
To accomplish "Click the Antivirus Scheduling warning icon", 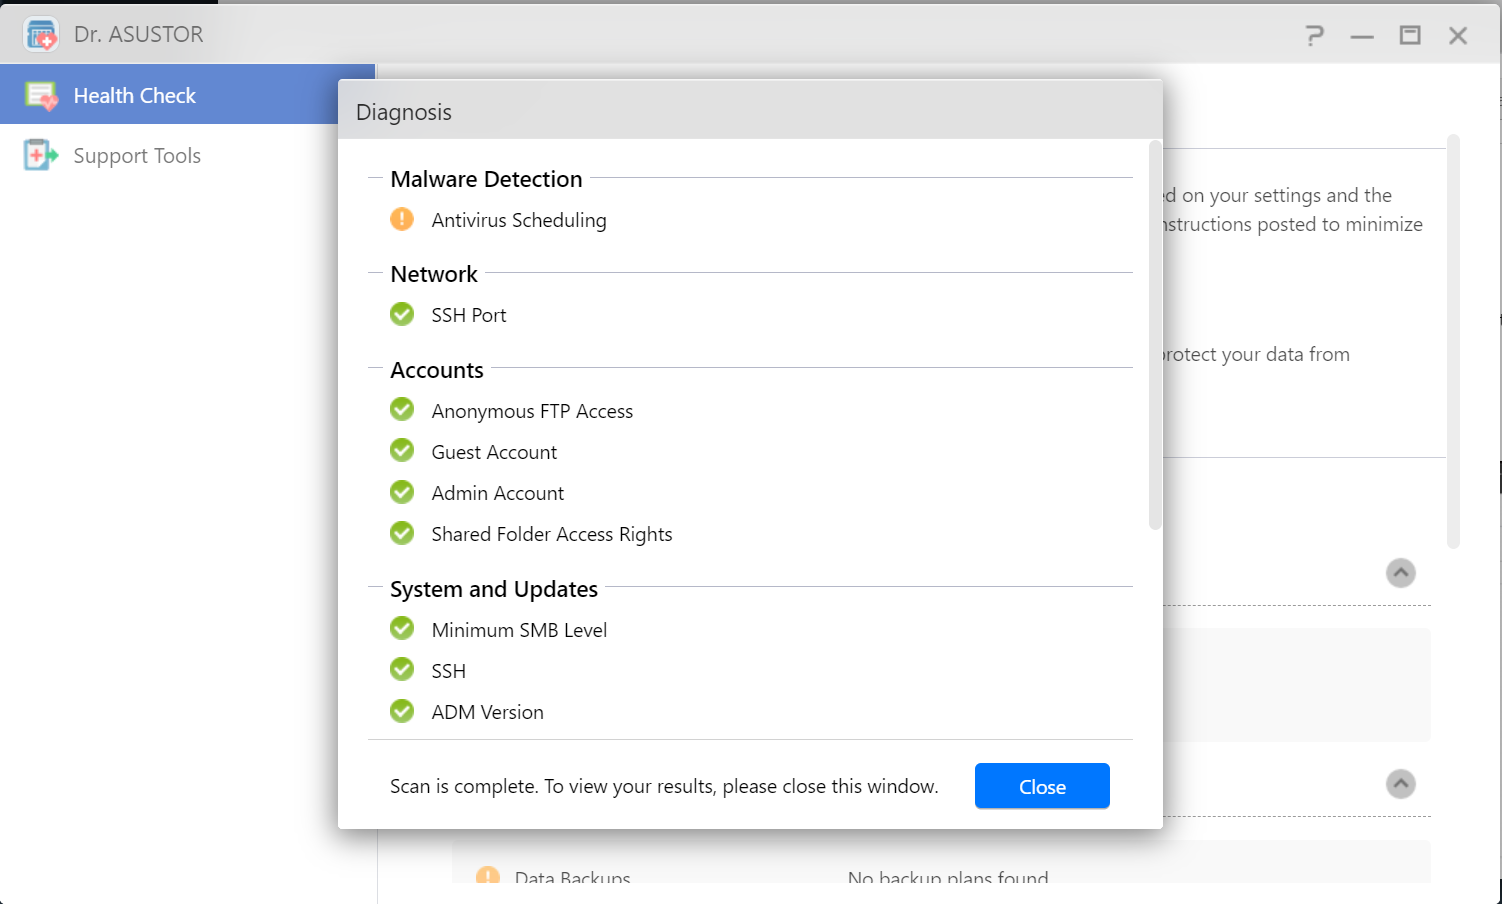I will click(x=402, y=219).
